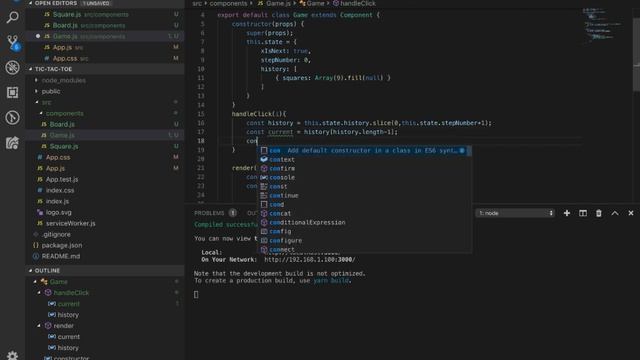
Task: Collapse the TIC-TAC-TOE folder section
Action: coord(31,69)
